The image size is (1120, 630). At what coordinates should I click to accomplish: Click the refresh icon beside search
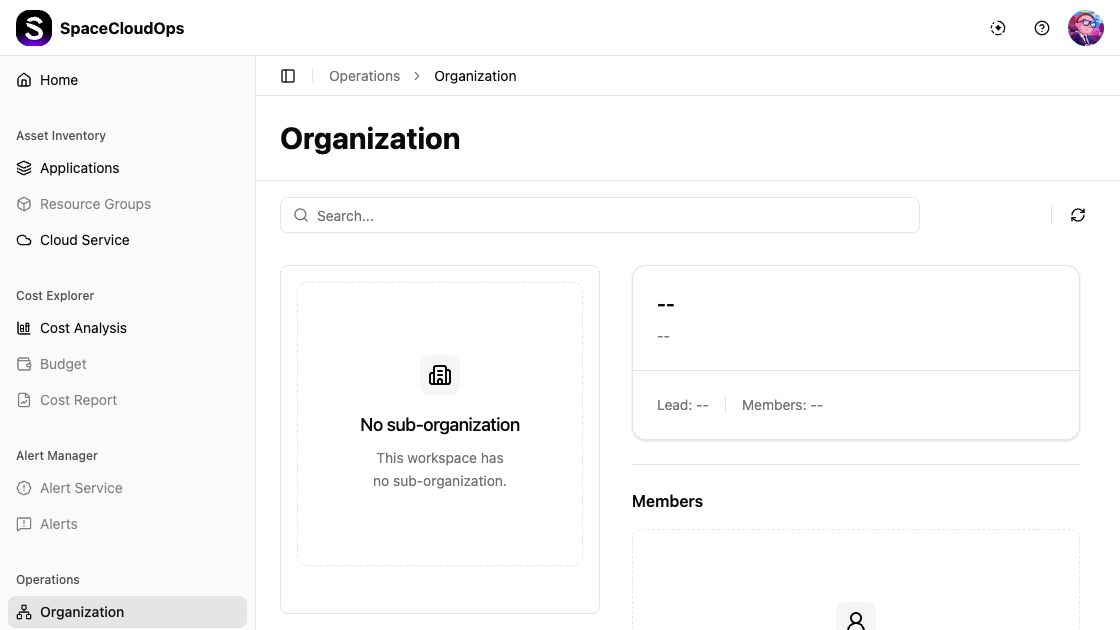pyautogui.click(x=1077, y=215)
